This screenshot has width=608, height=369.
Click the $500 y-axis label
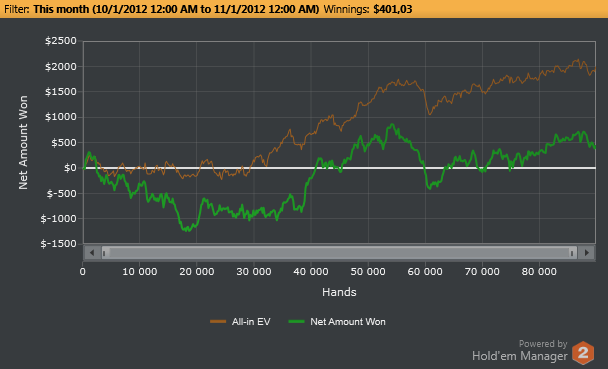pyautogui.click(x=64, y=143)
